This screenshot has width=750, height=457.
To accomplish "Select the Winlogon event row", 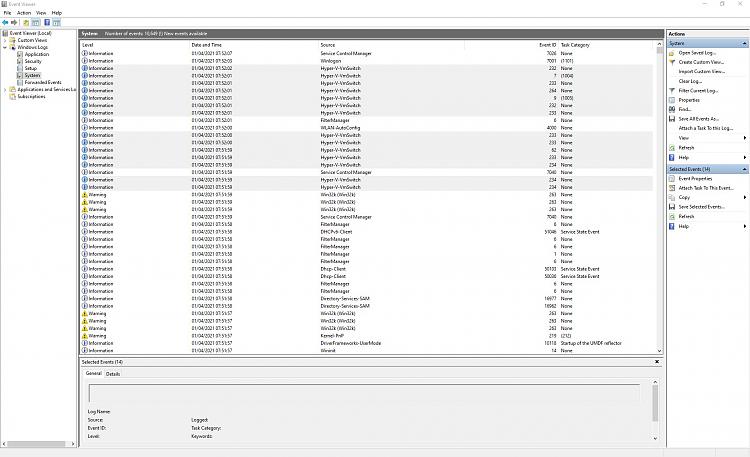I will (367, 61).
